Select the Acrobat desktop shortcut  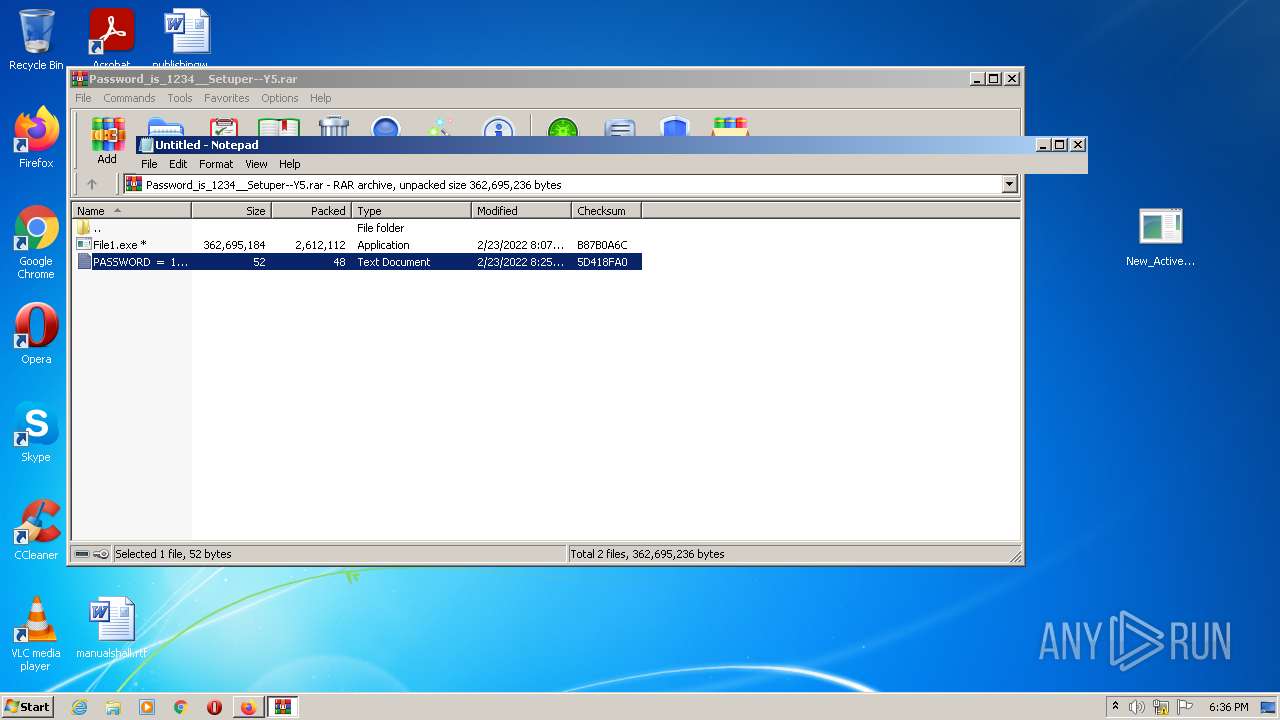(112, 38)
